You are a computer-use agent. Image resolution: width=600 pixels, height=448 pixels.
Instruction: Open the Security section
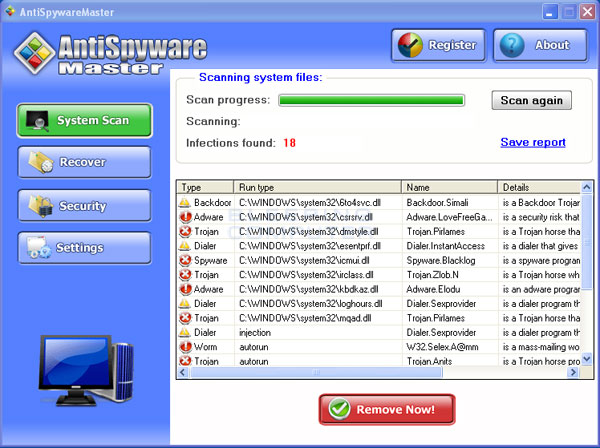(85, 206)
